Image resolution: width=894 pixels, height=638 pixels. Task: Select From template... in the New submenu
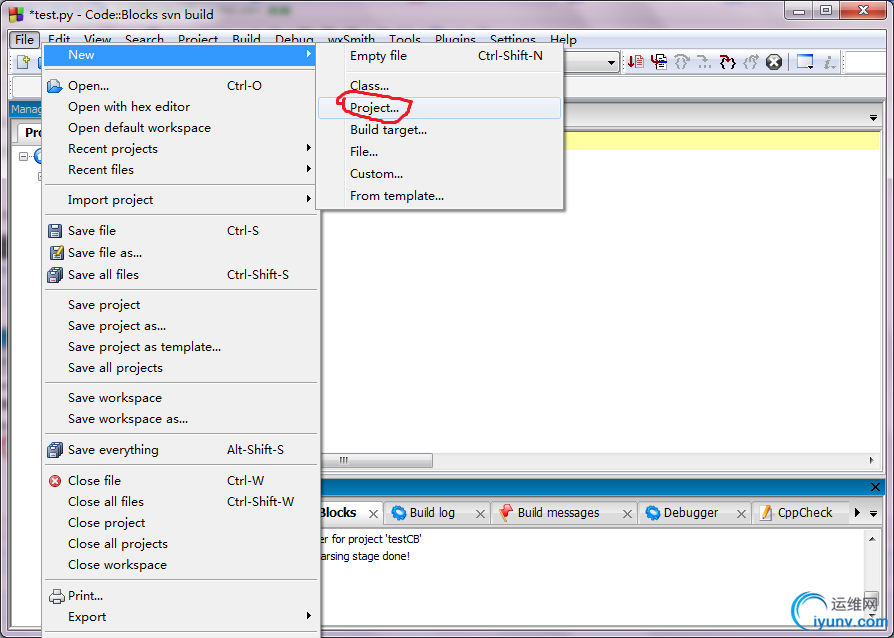coord(440,196)
